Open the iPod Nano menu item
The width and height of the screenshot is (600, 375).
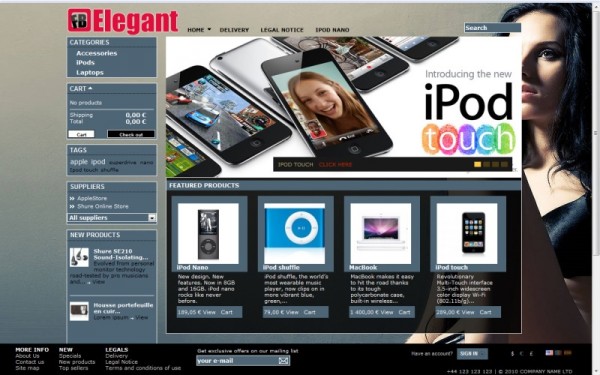coord(332,29)
